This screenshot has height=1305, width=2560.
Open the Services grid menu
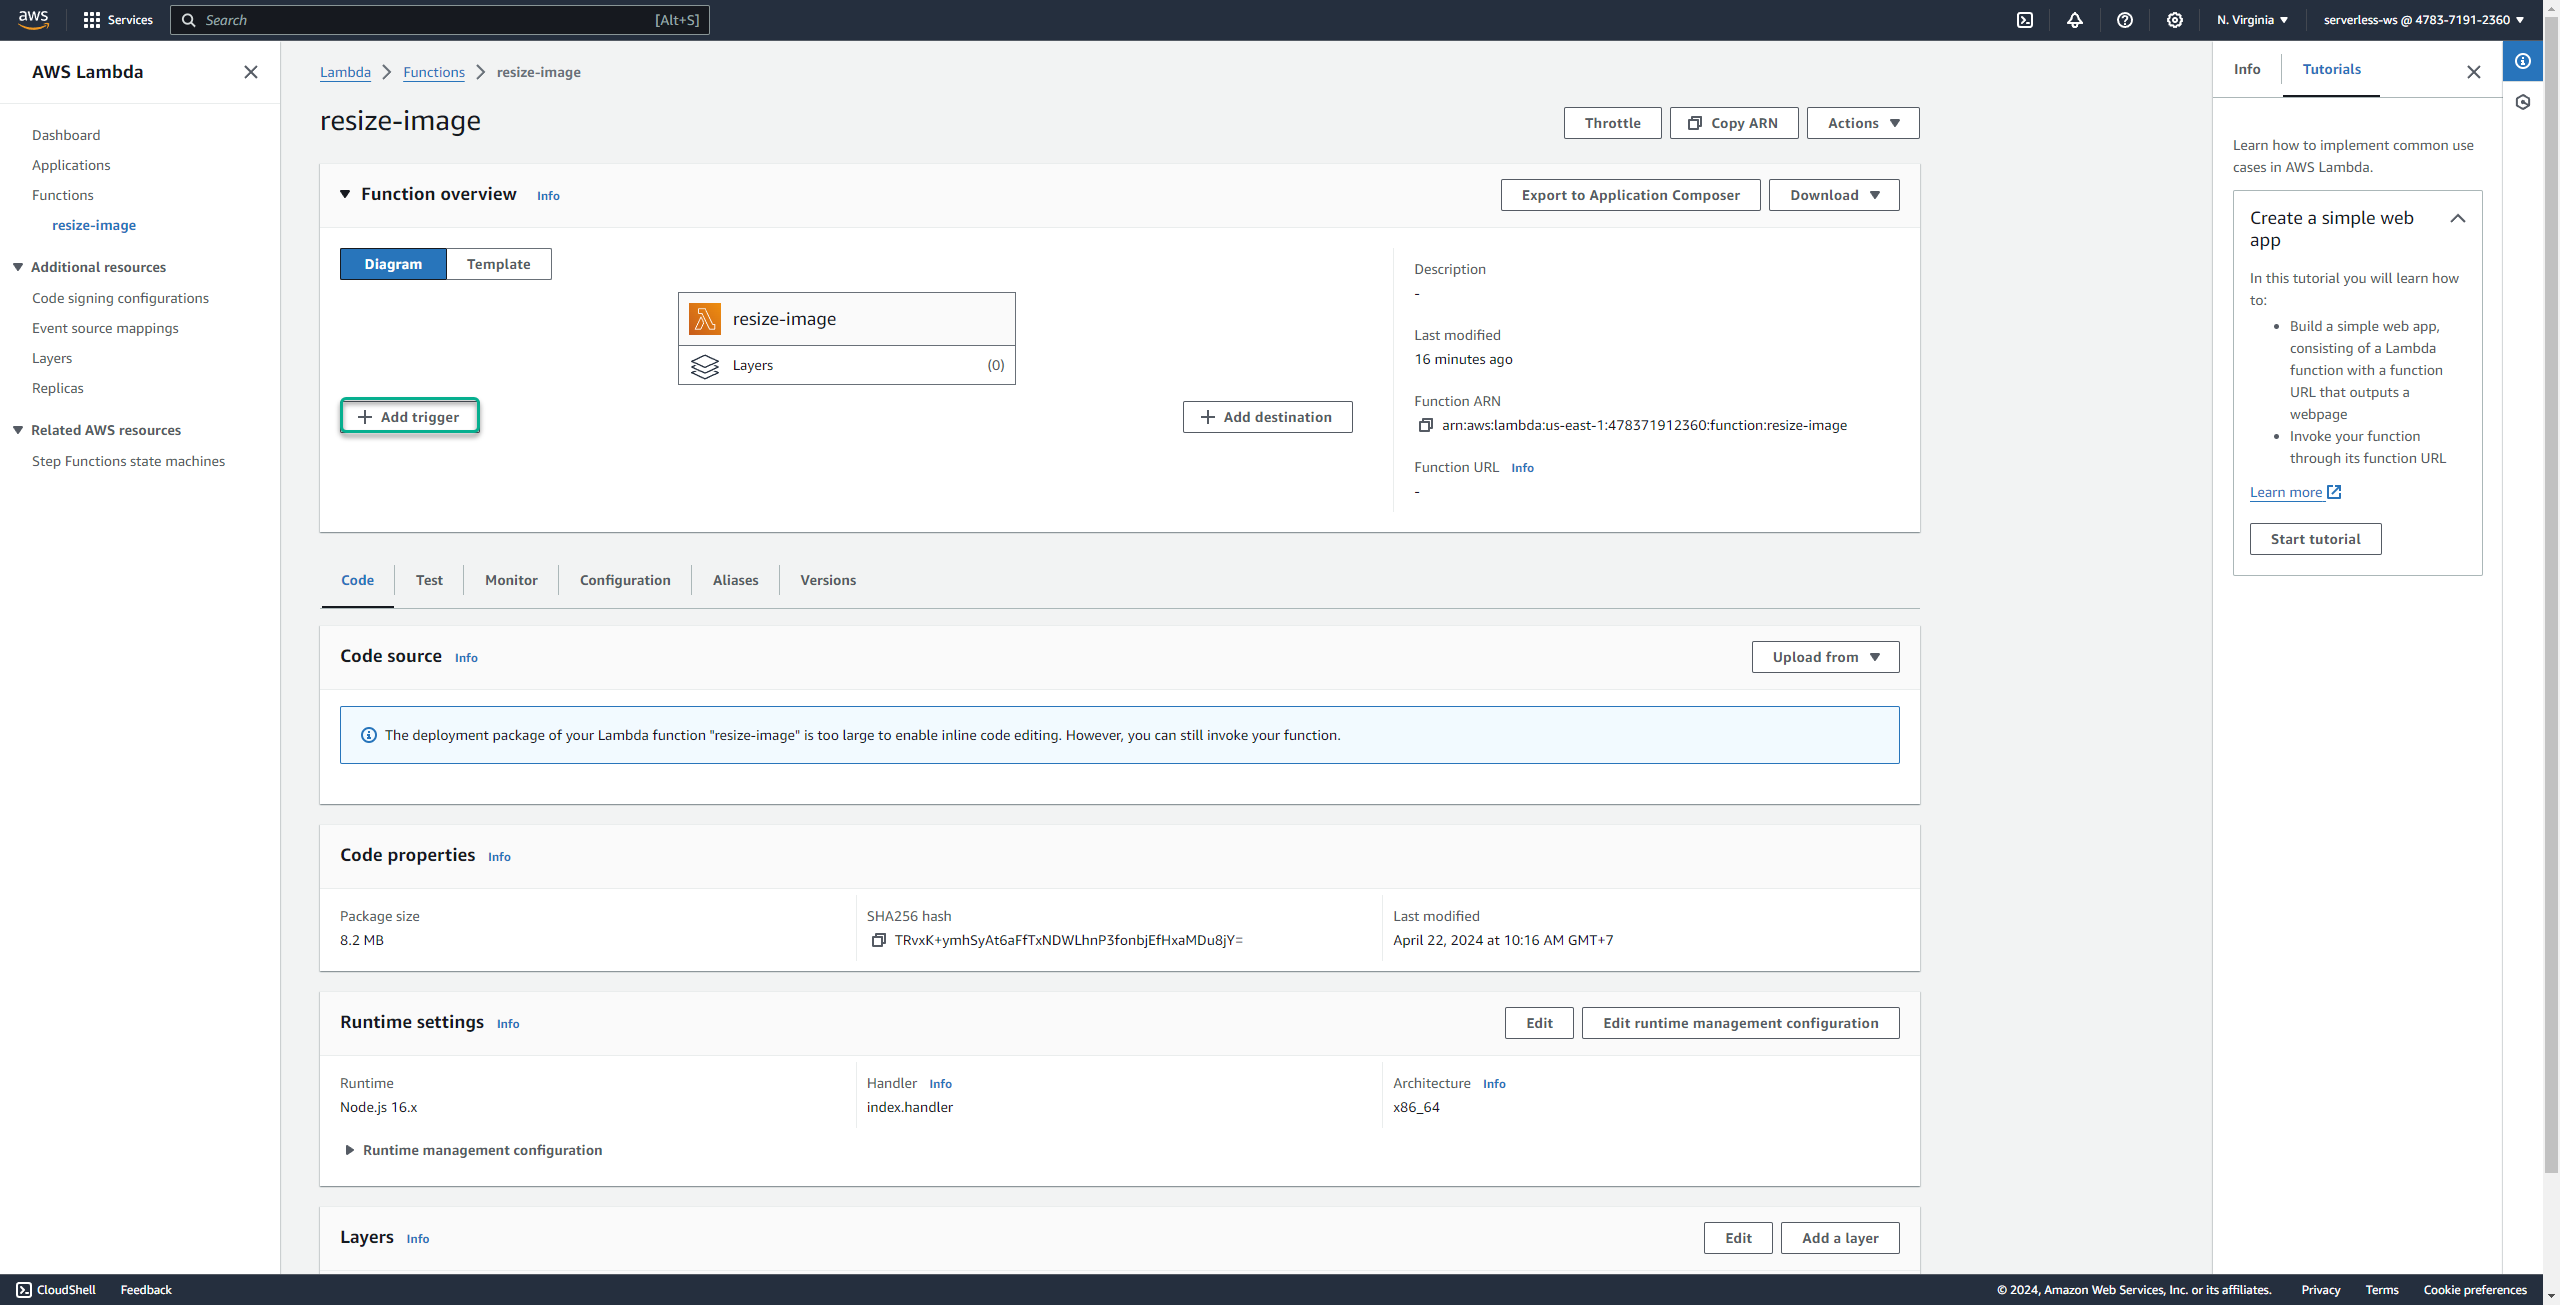coord(118,20)
